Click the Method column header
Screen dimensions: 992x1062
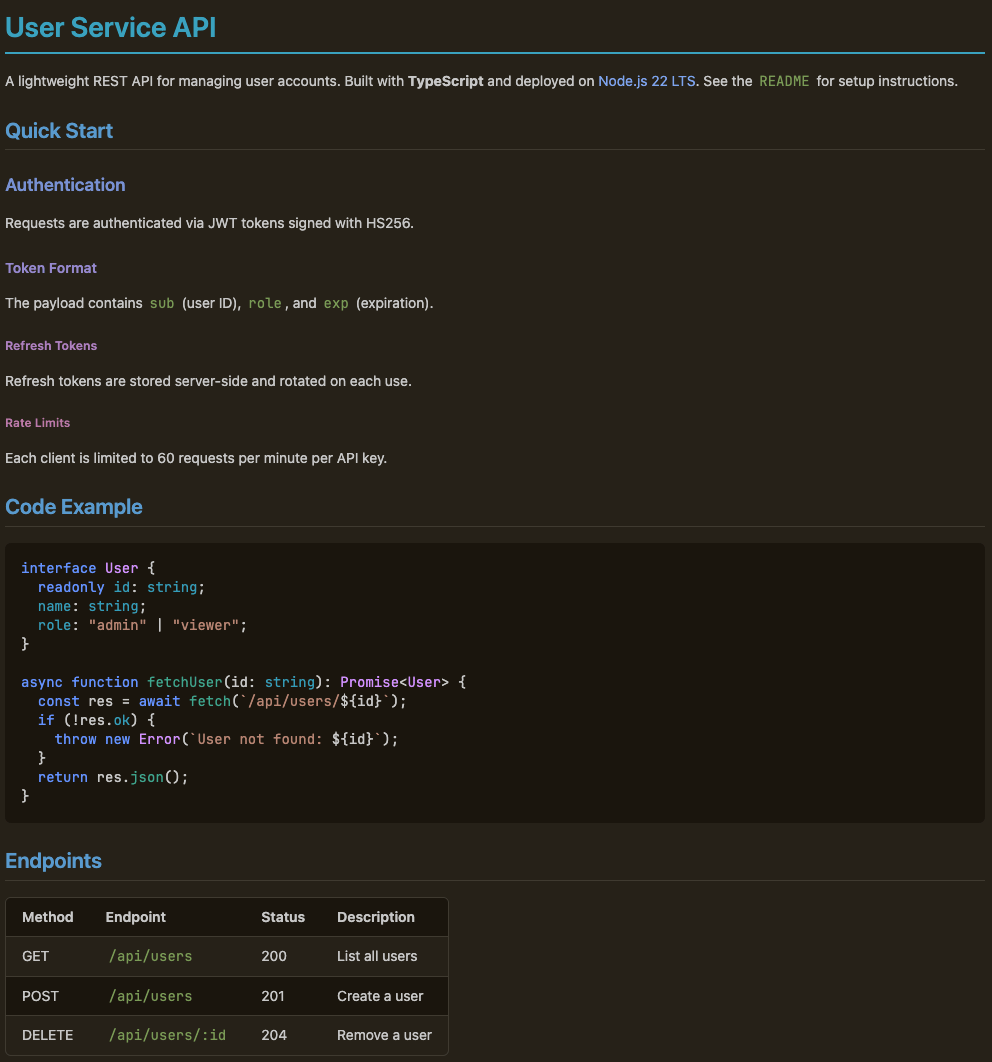(47, 917)
